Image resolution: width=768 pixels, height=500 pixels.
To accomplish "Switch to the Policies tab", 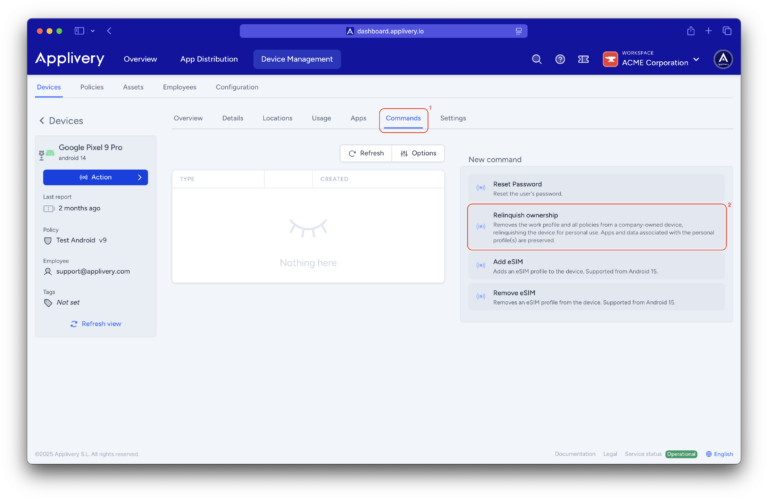I will pyautogui.click(x=92, y=87).
